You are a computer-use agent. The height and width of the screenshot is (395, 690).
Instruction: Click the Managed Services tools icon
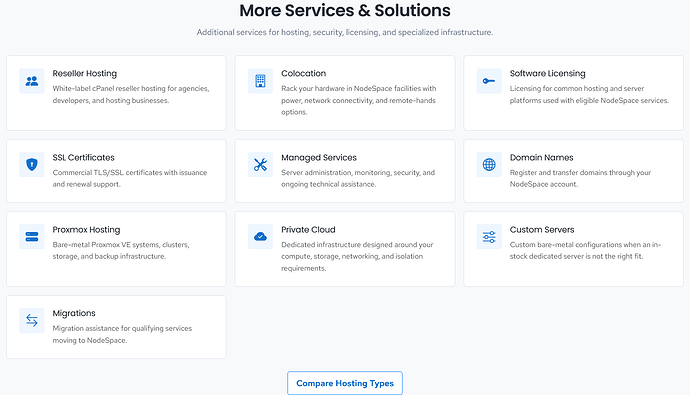[x=261, y=165]
